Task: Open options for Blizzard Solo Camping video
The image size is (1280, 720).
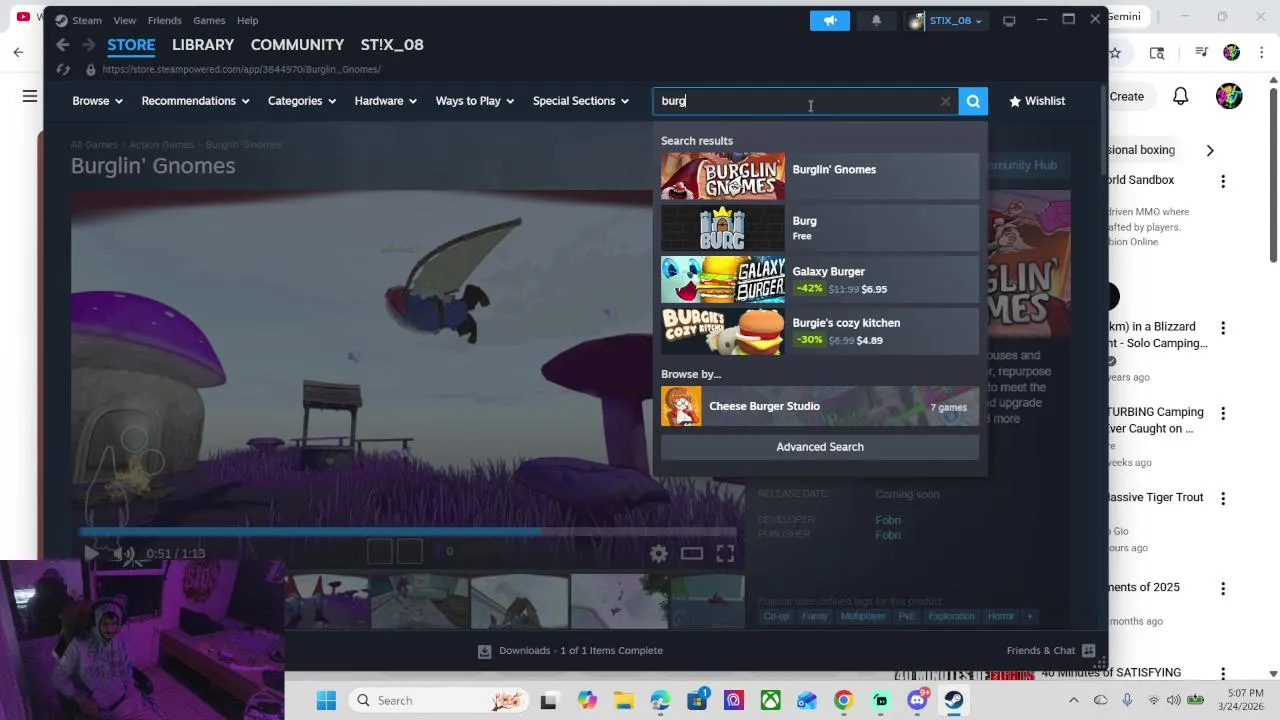Action: coord(1222,328)
